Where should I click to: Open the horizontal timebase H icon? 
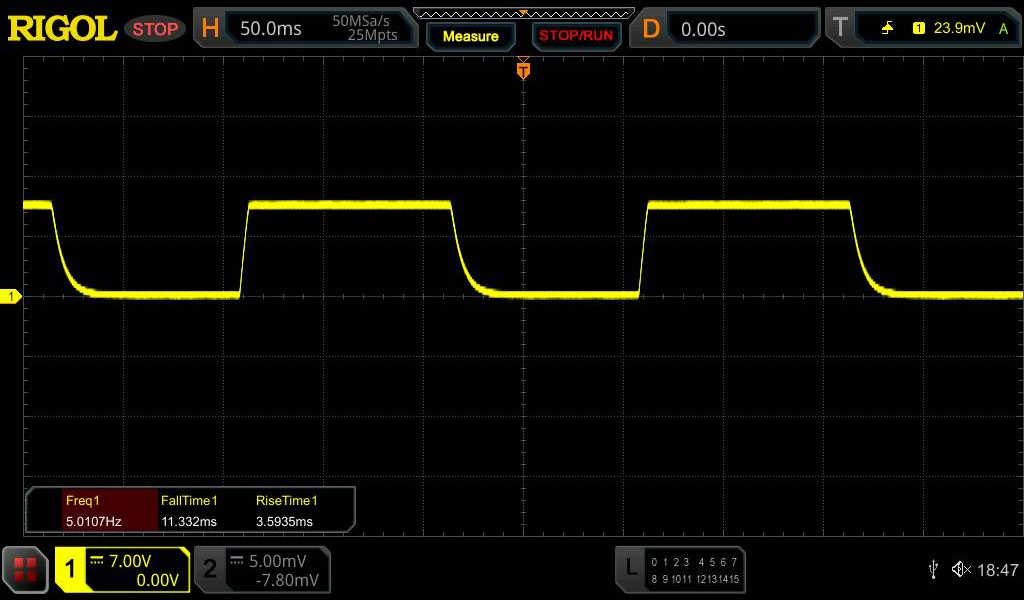tap(210, 29)
